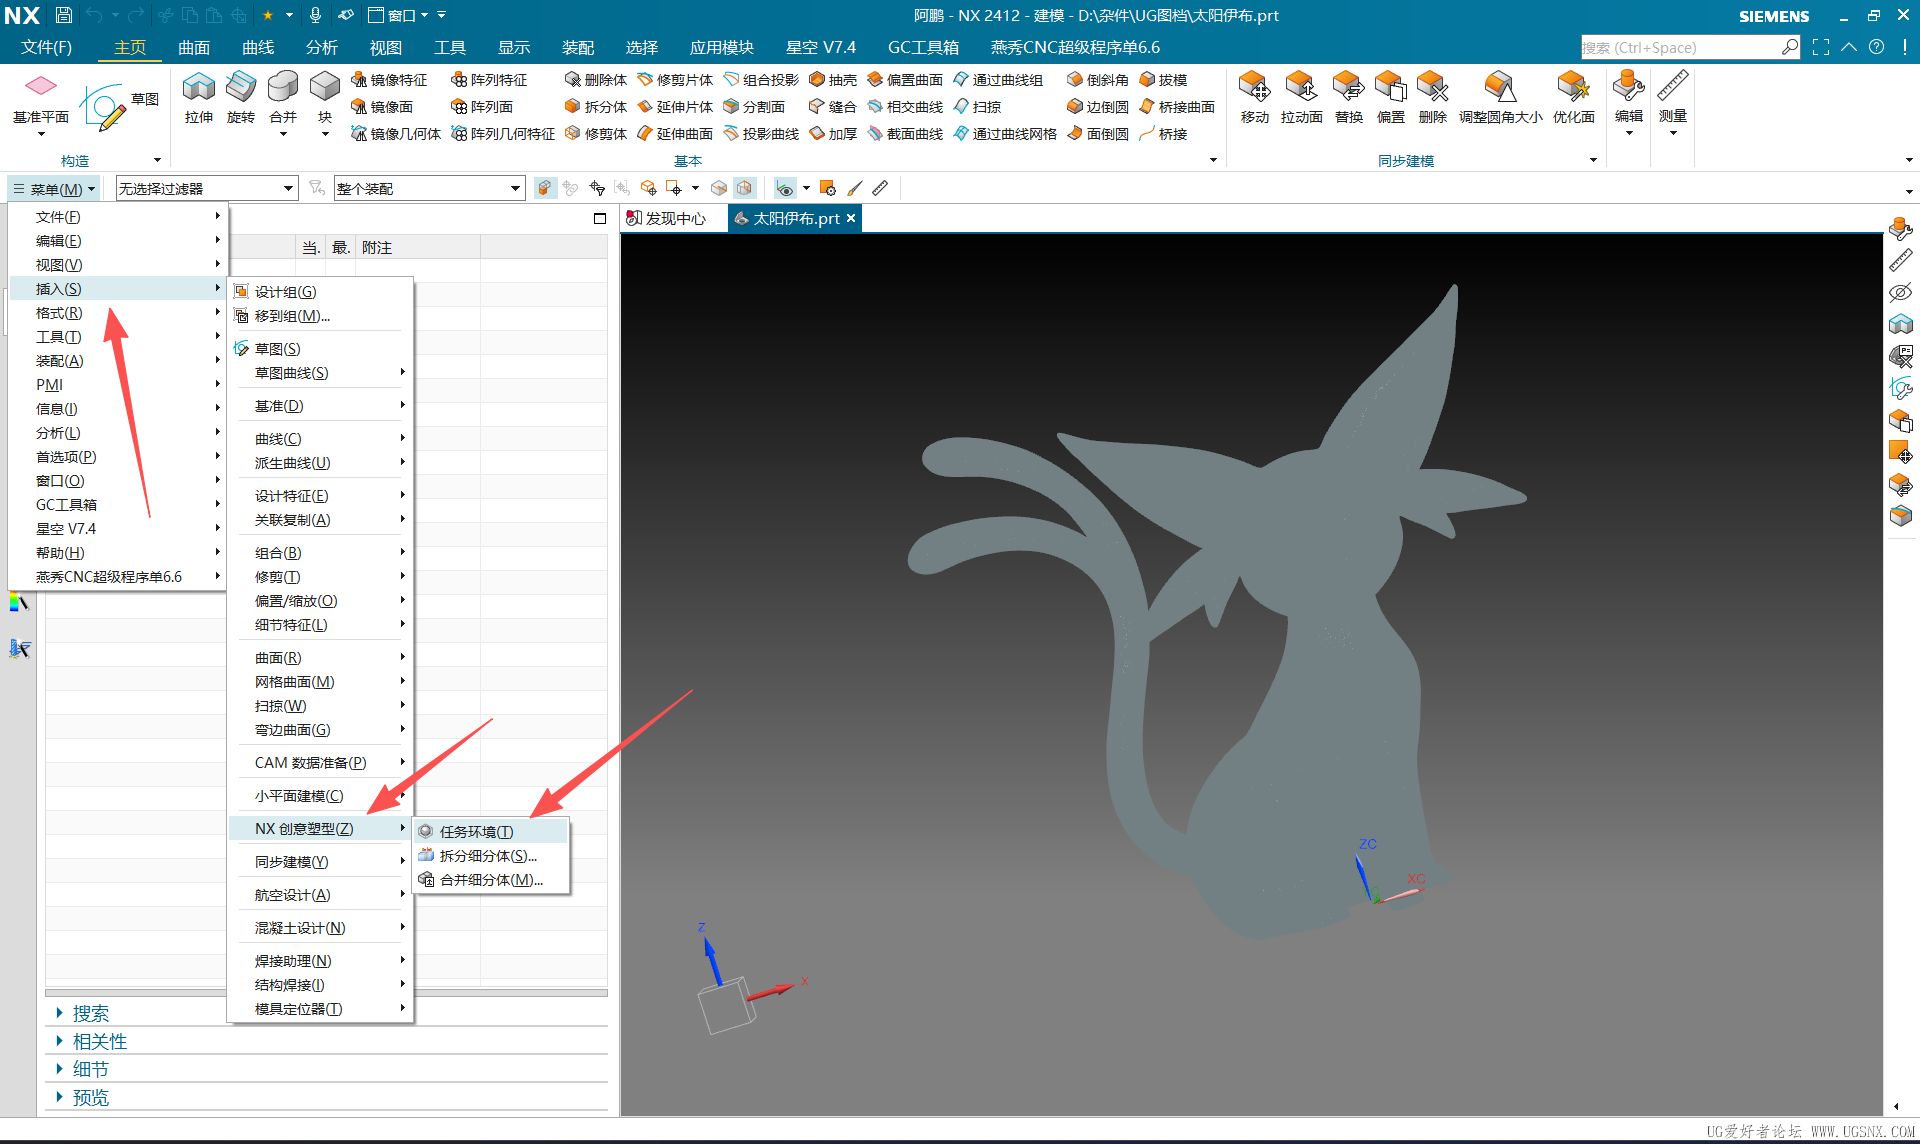Click the 倒斜角 chamfer tool

coord(1097,80)
